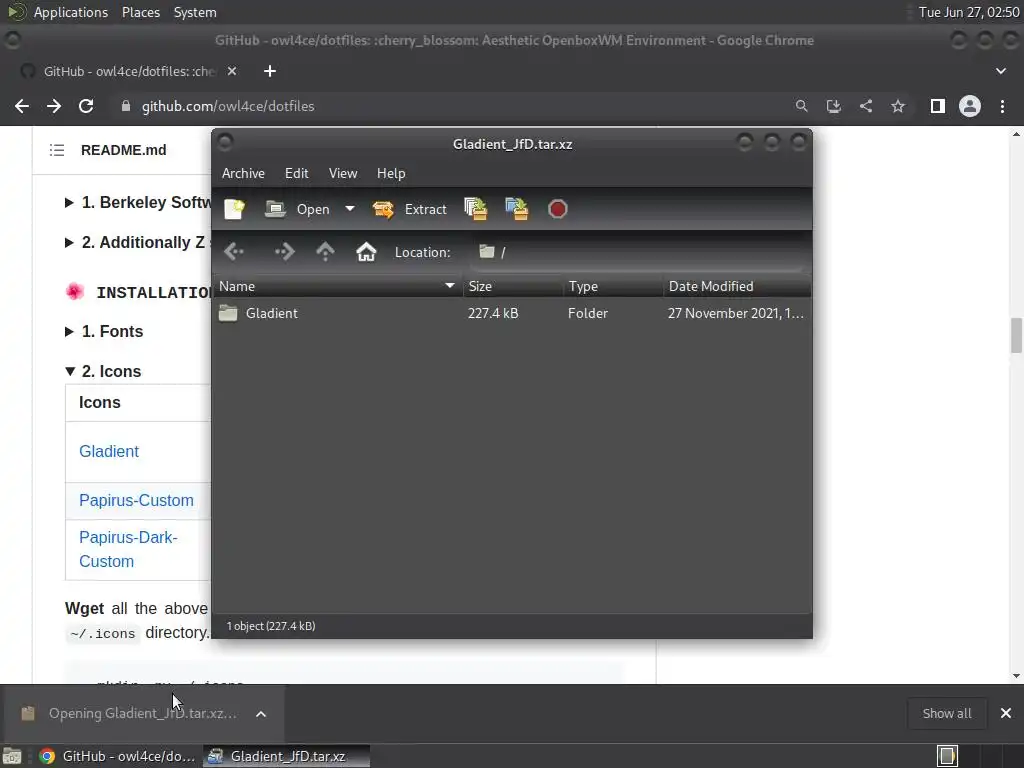1024x768 pixels.
Task: Click the 27 November 2021 date cell
Action: (x=735, y=313)
